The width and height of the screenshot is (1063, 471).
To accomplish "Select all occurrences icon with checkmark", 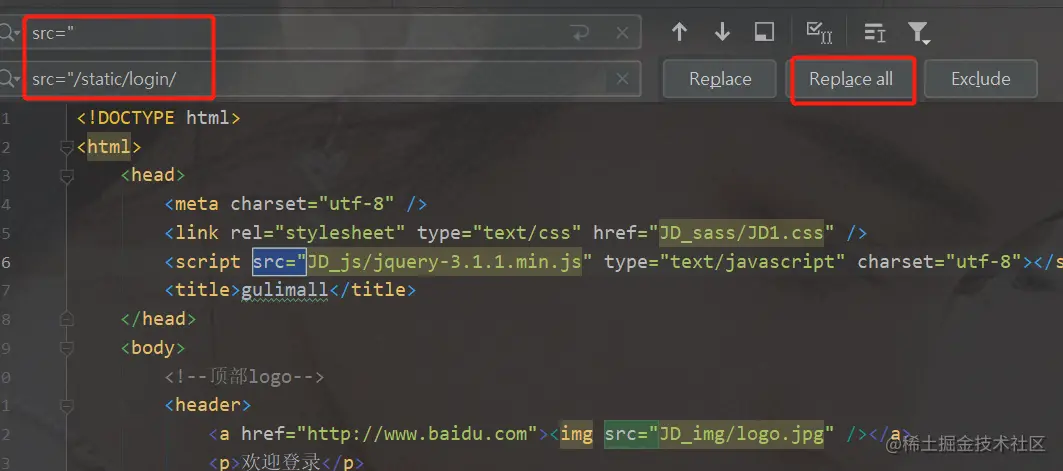I will (x=818, y=32).
